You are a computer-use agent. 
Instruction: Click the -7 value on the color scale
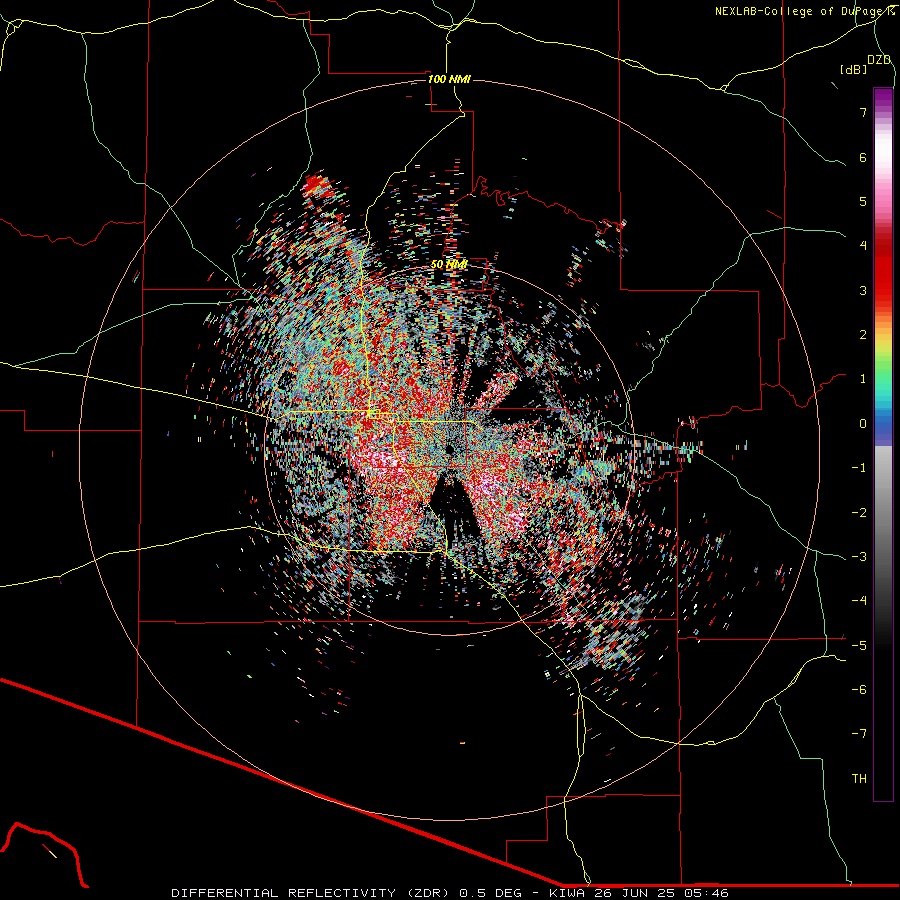pos(859,734)
